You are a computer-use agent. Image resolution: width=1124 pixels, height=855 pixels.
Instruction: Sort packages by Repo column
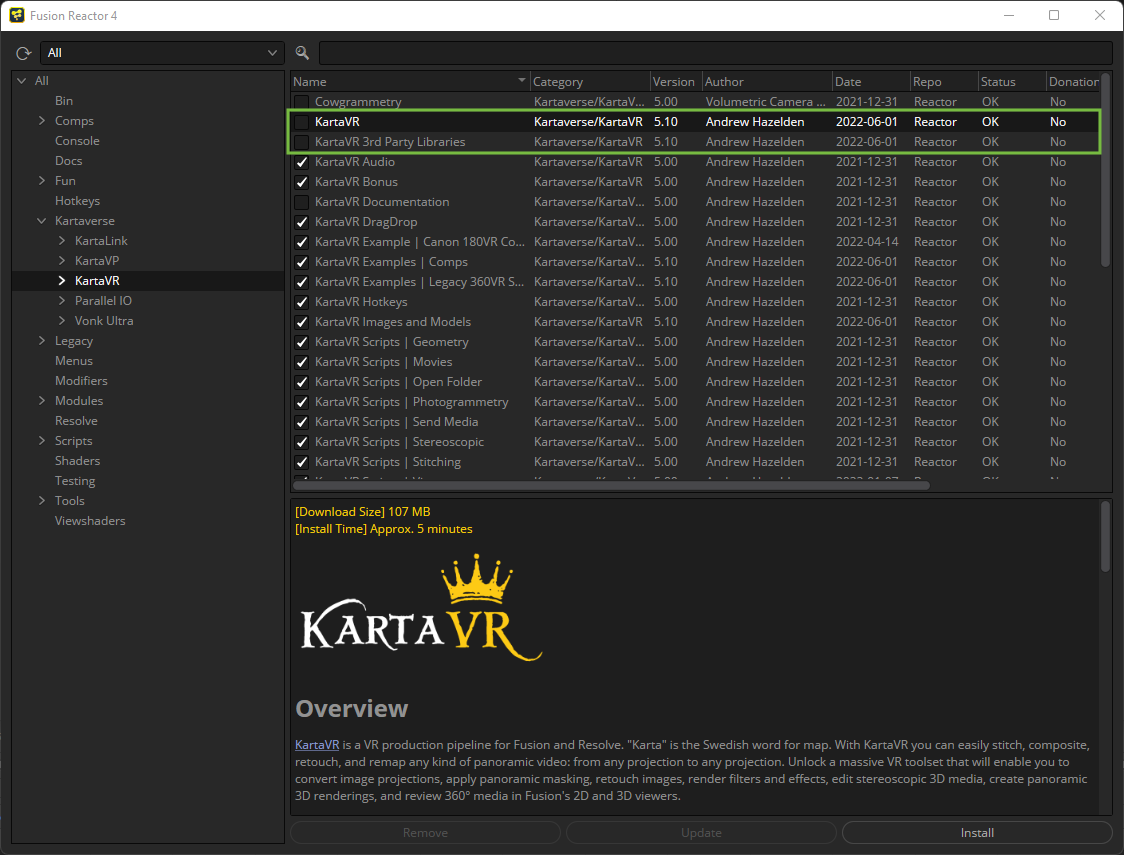[943, 82]
